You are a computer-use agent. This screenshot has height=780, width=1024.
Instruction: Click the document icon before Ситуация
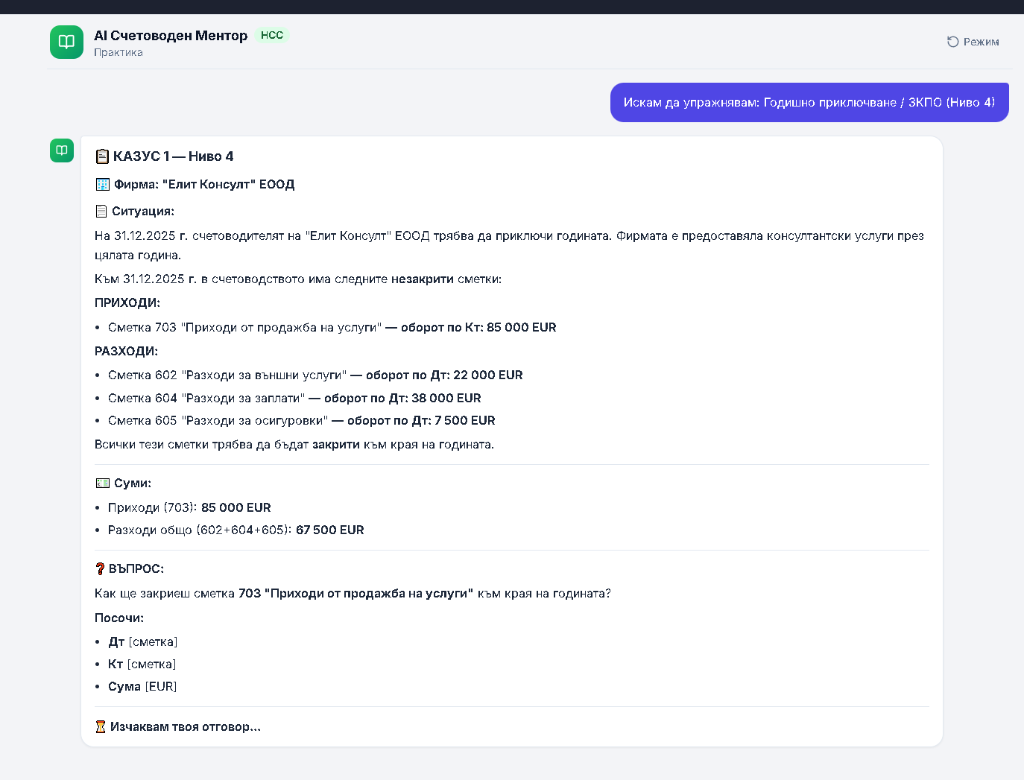coord(101,211)
